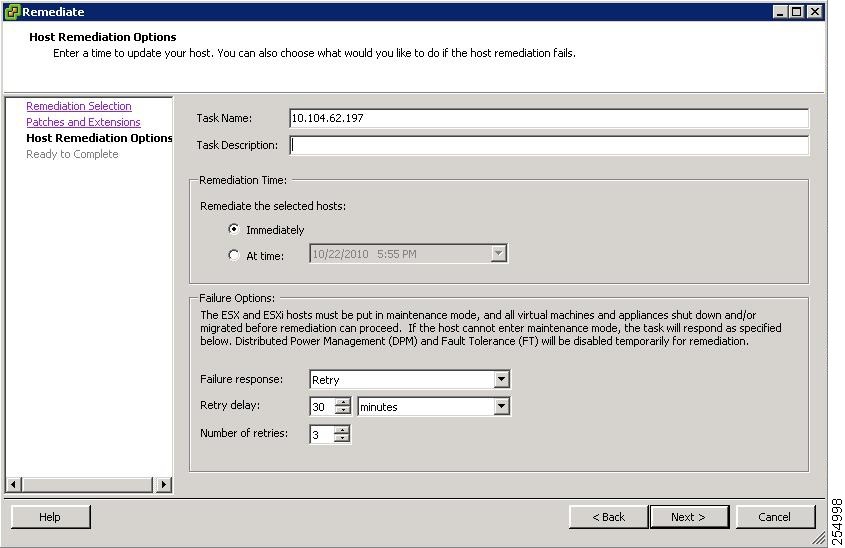The image size is (845, 548).
Task: Click the Remediate window title icon
Action: pyautogui.click(x=12, y=12)
